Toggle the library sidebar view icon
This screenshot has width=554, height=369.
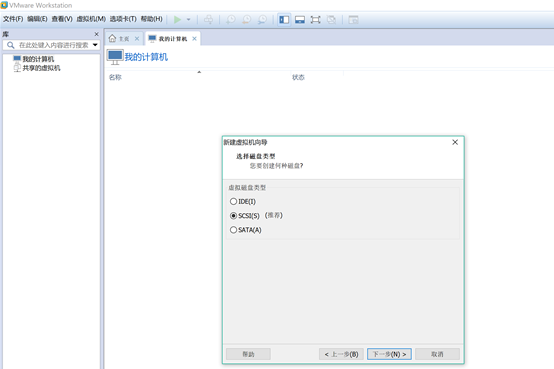coord(284,19)
